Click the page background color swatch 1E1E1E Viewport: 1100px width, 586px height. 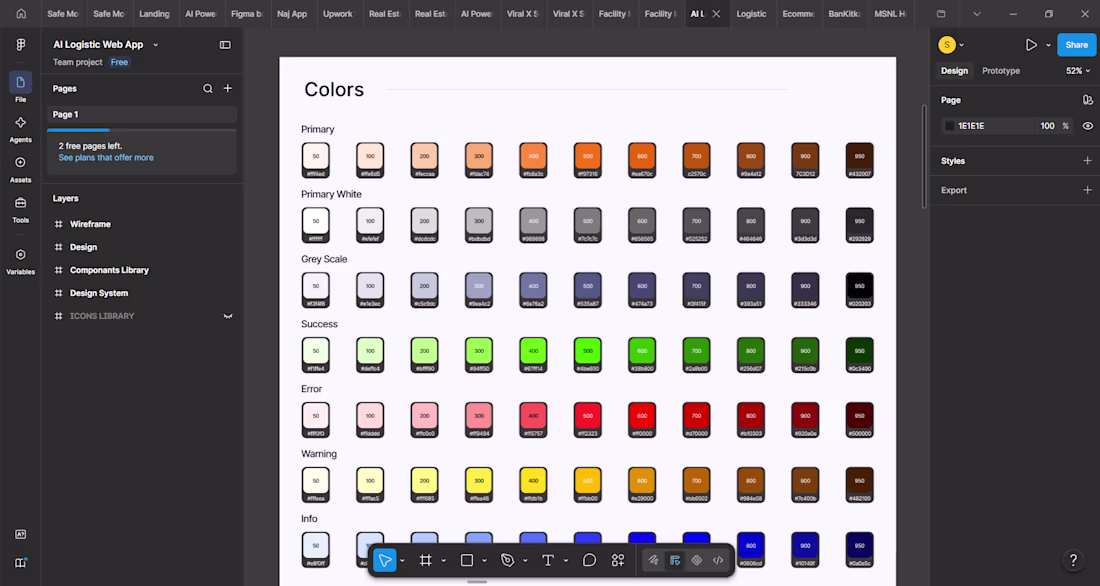pyautogui.click(x=949, y=126)
